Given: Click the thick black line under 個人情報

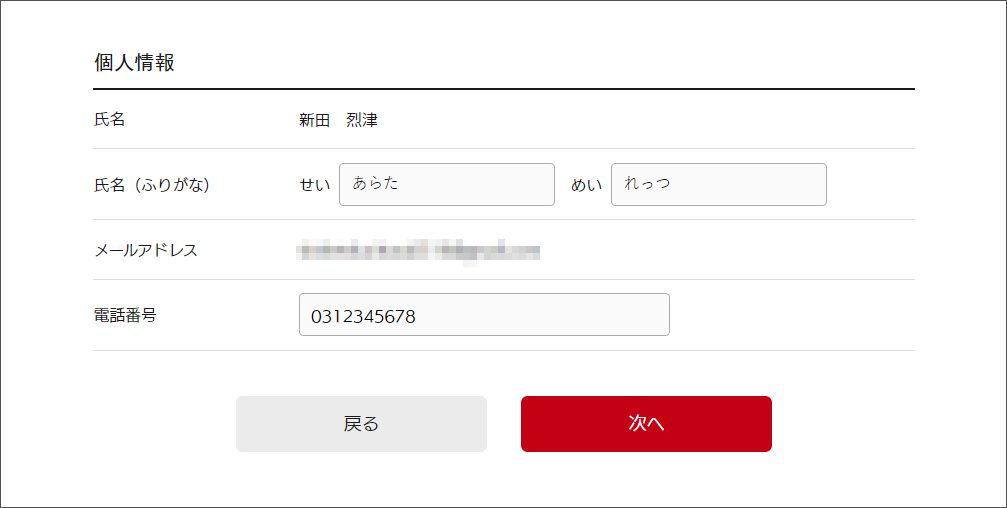Looking at the screenshot, I should click(x=504, y=89).
